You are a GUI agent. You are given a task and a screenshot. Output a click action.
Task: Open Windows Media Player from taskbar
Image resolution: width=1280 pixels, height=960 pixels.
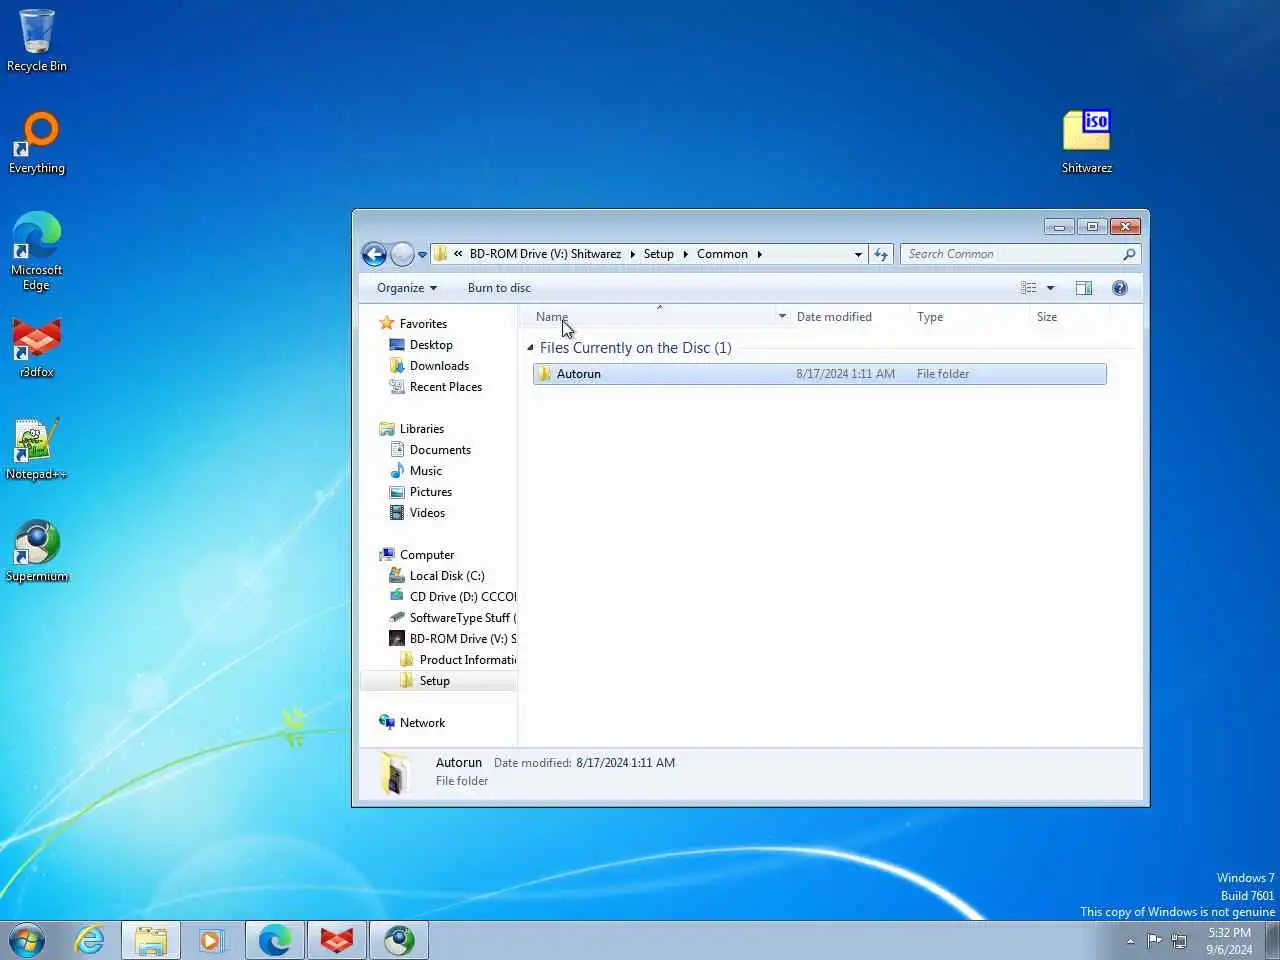click(212, 940)
